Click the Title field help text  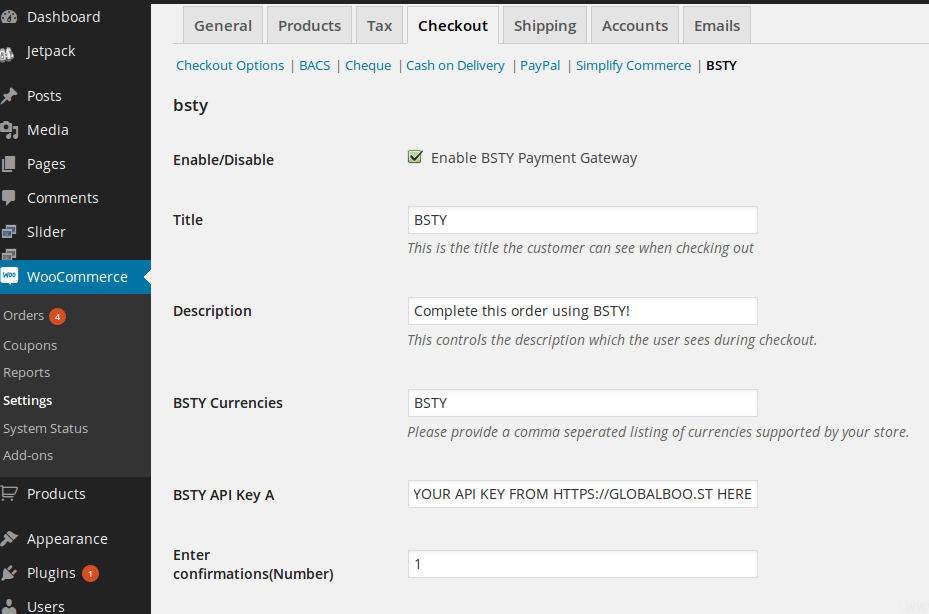coord(580,248)
